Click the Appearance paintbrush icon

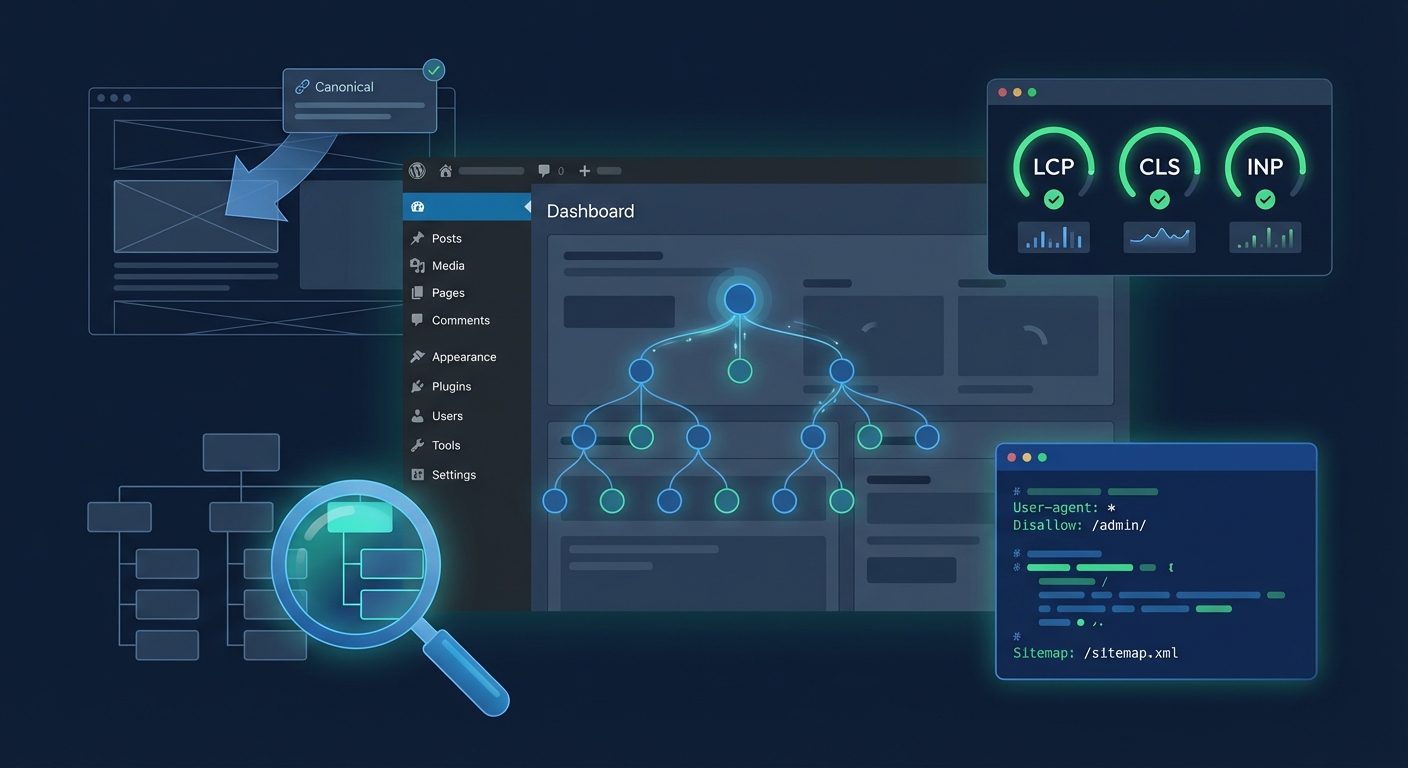[417, 356]
